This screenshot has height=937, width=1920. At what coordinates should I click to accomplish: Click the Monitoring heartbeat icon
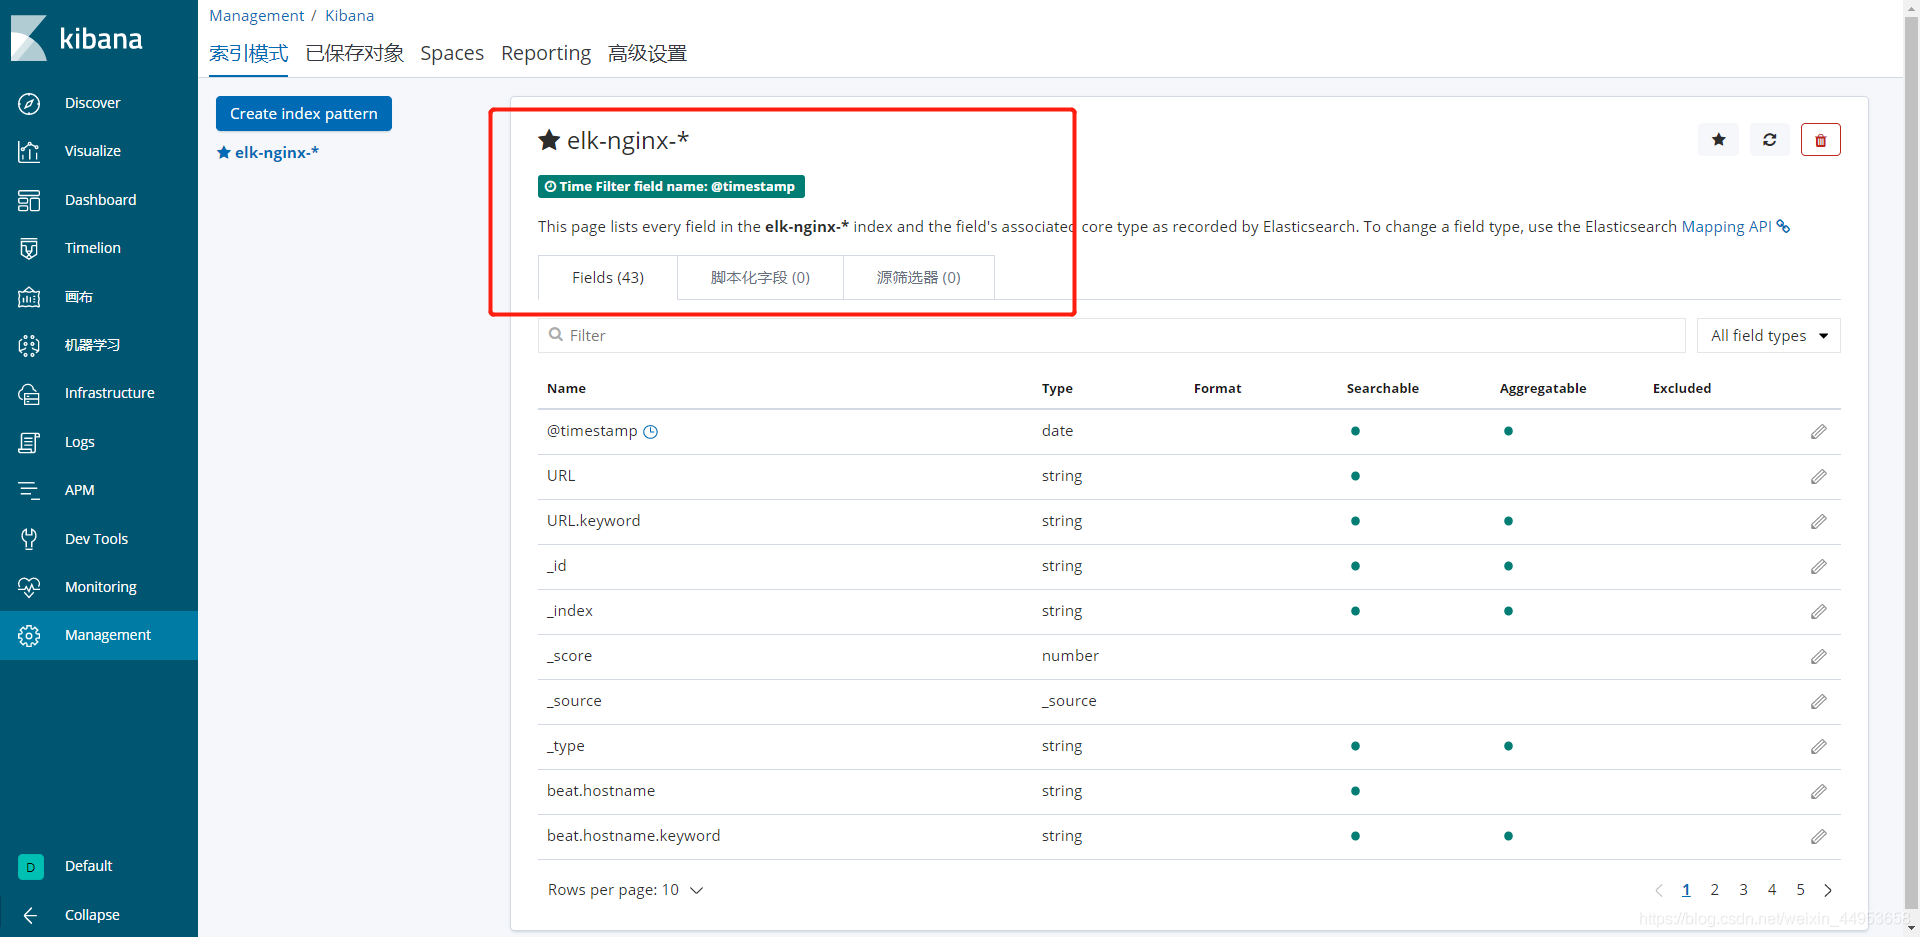click(x=29, y=587)
